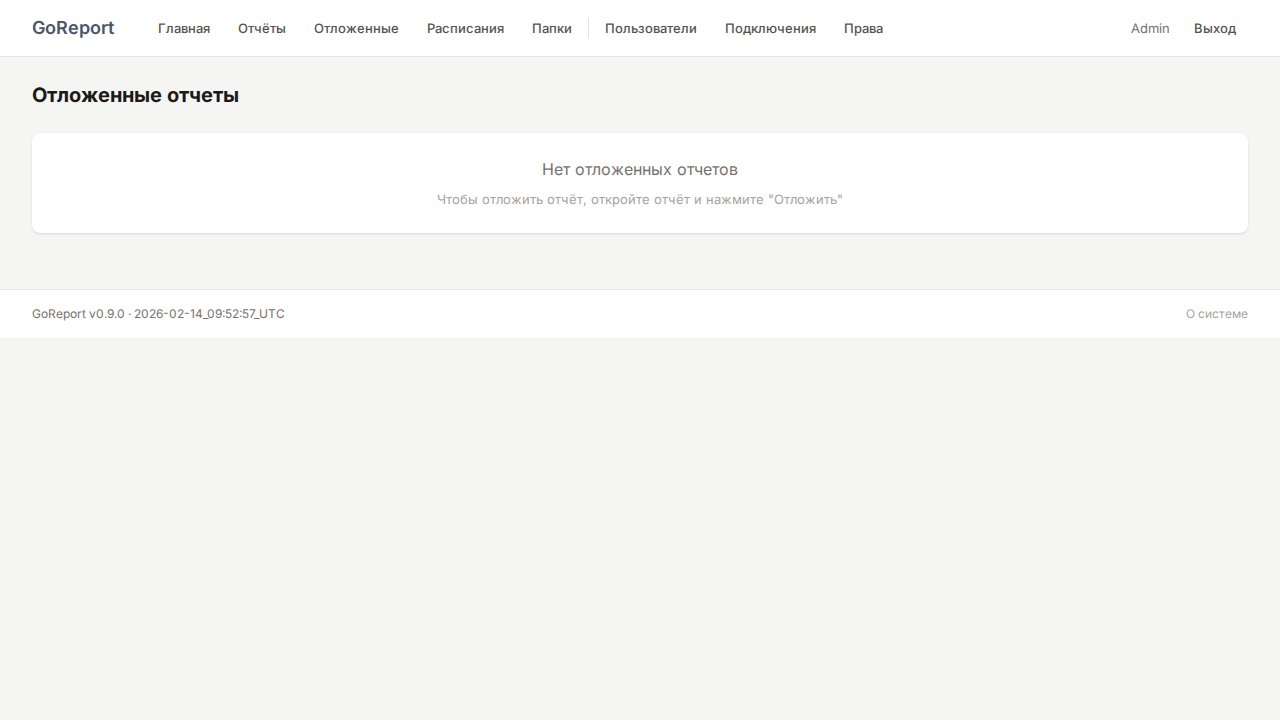
Task: Click the Admin user name
Action: coord(1150,28)
